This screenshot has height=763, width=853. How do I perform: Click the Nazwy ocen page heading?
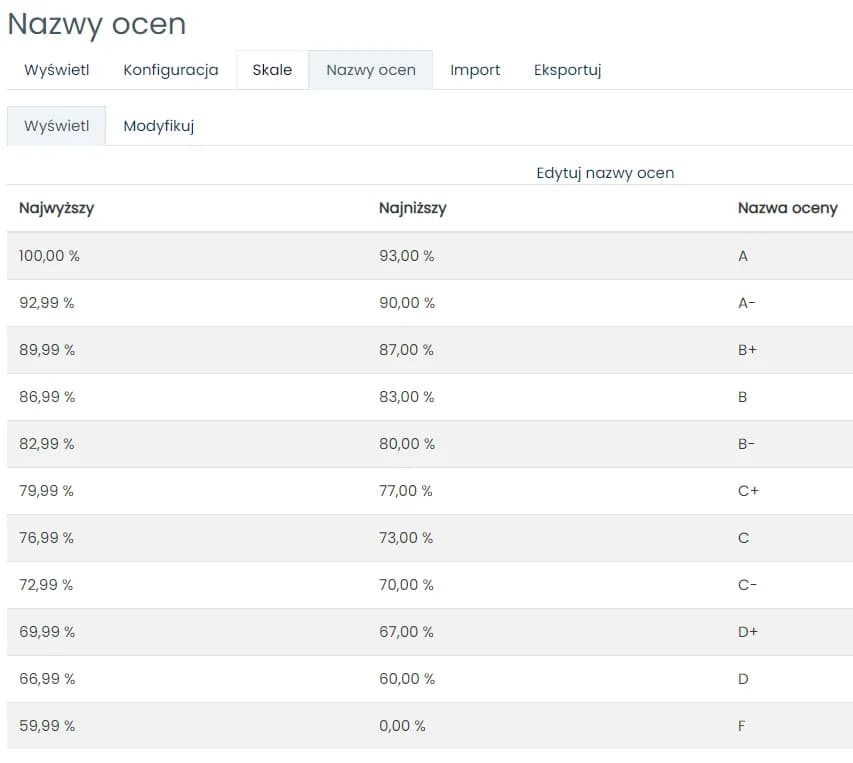(97, 25)
